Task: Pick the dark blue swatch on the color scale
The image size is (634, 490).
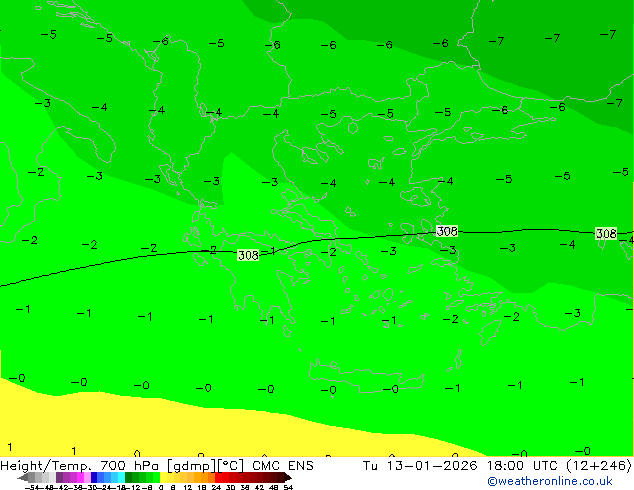Action: [94, 477]
